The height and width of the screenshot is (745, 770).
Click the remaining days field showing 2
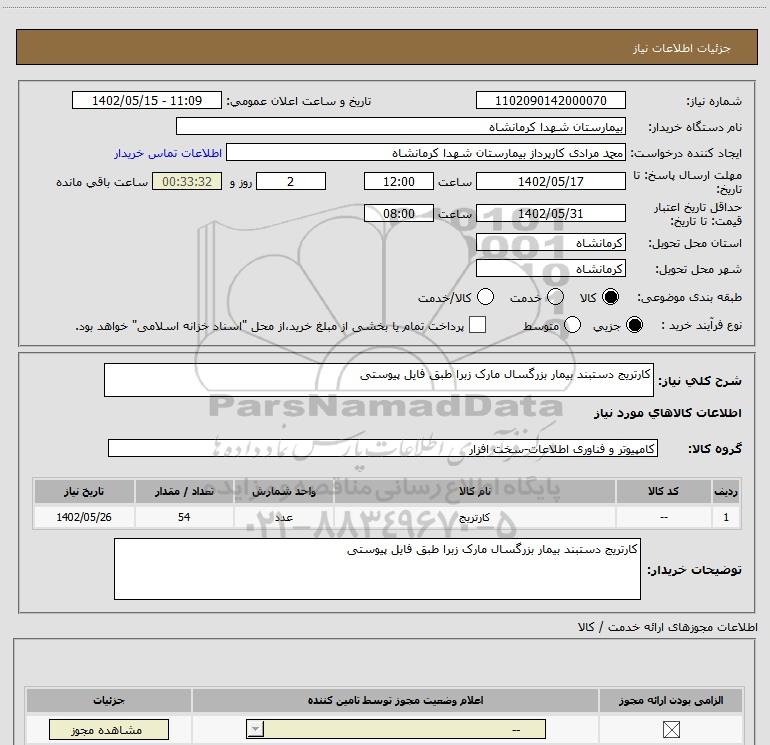click(x=291, y=182)
